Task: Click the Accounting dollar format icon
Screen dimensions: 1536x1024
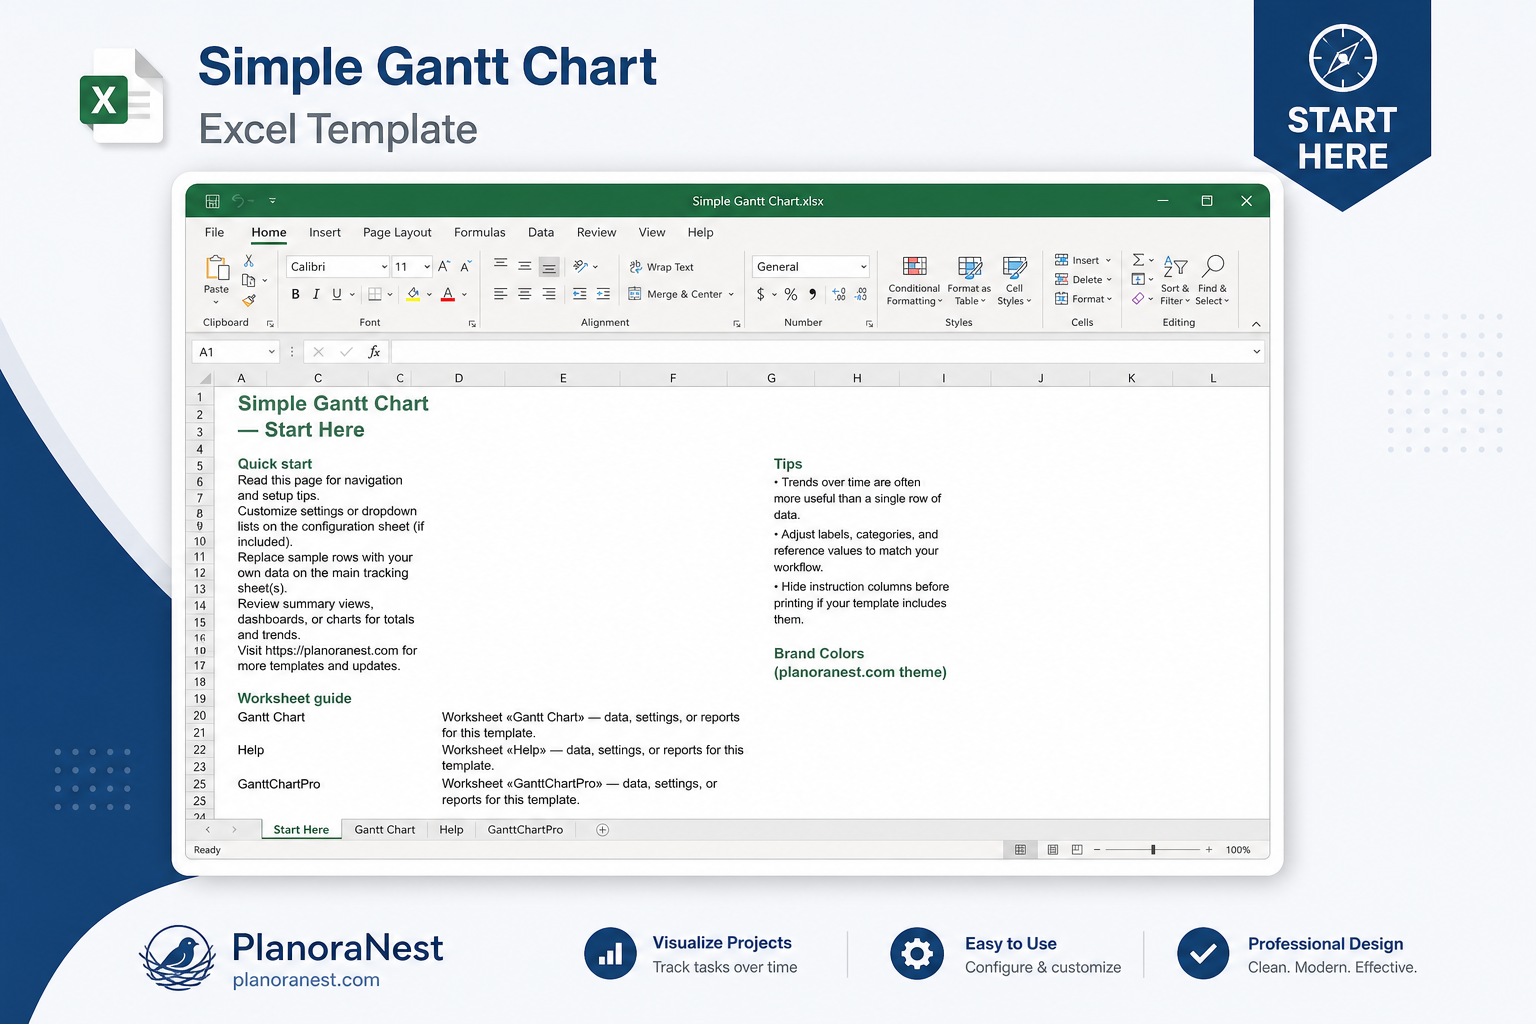Action: [x=761, y=294]
